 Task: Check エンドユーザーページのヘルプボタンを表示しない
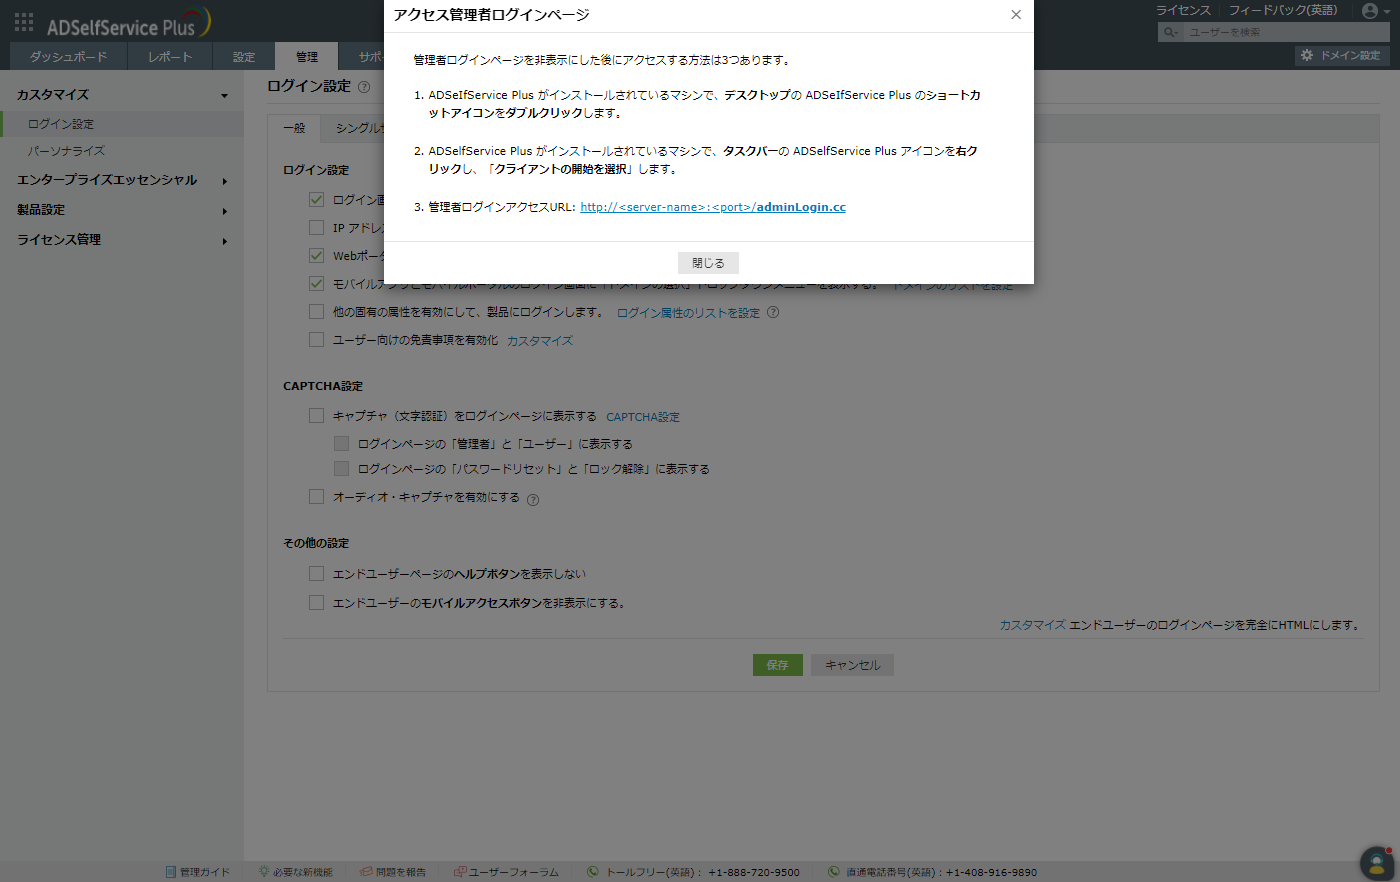click(x=316, y=574)
